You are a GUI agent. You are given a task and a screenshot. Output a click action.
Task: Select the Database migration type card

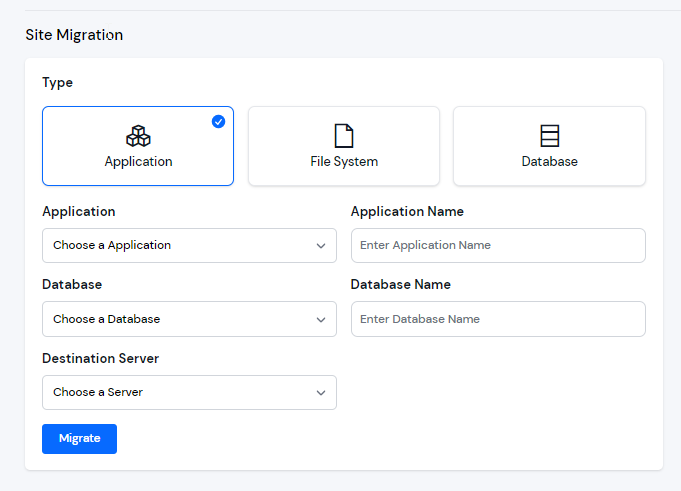click(x=549, y=146)
